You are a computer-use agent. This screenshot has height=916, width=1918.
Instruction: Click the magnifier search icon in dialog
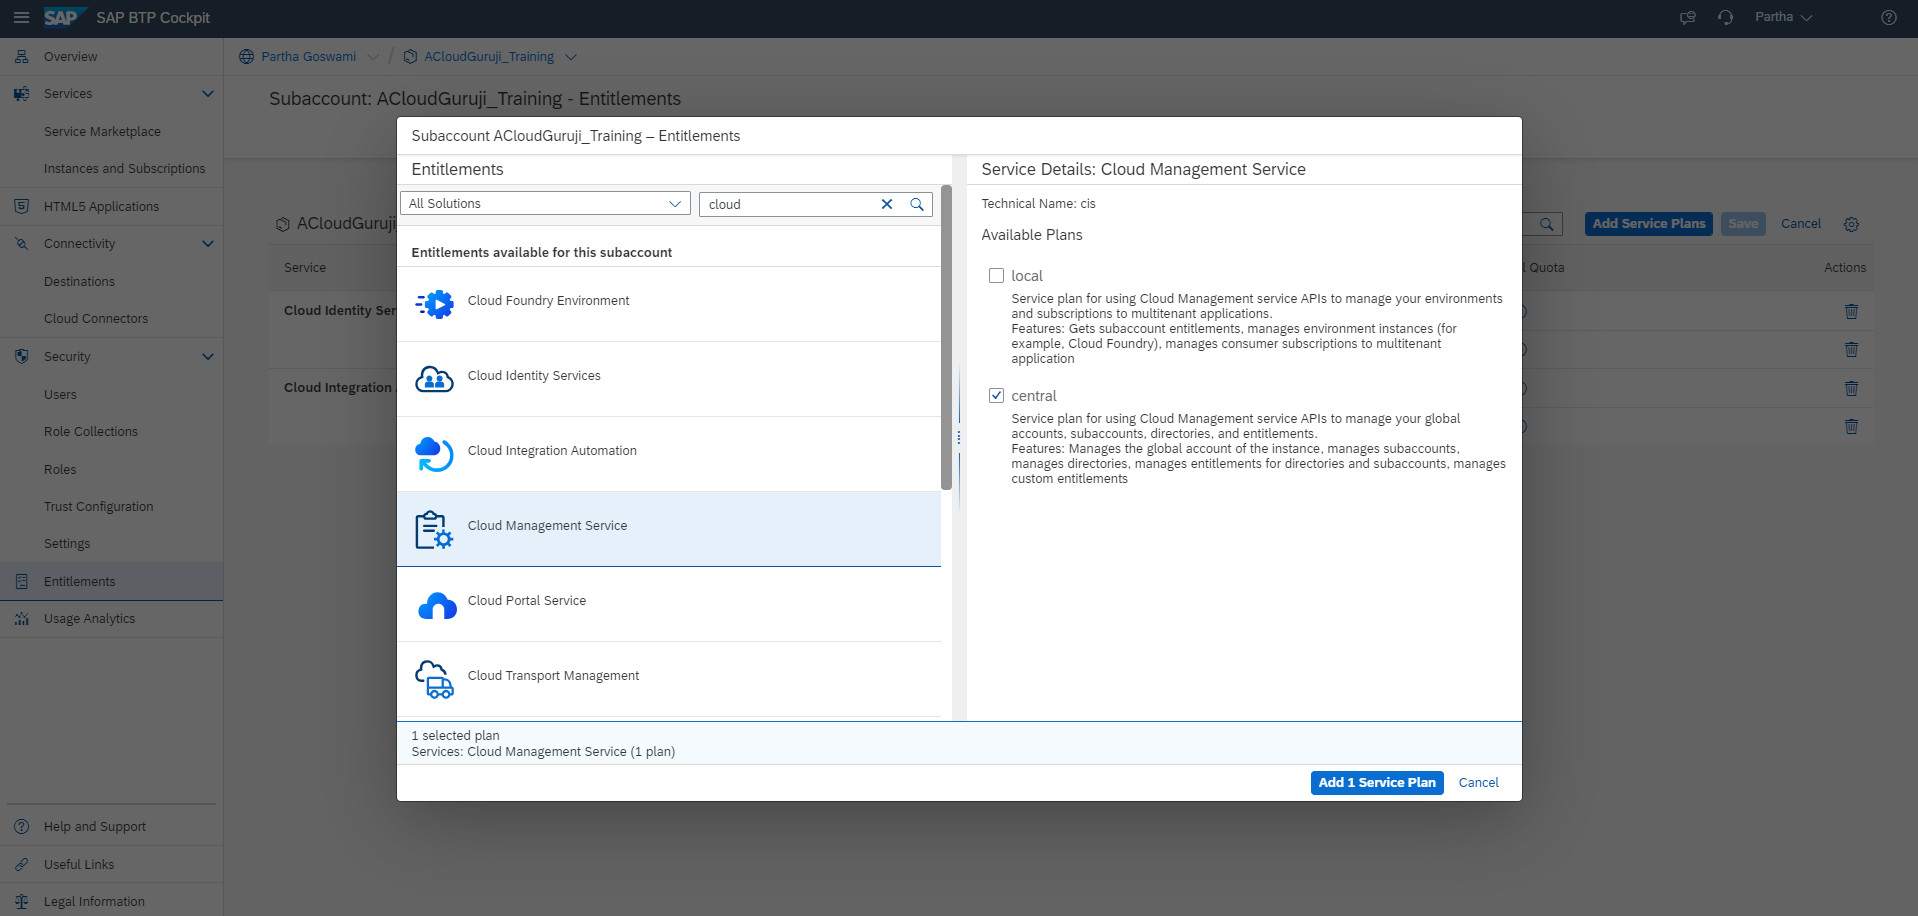coord(916,204)
